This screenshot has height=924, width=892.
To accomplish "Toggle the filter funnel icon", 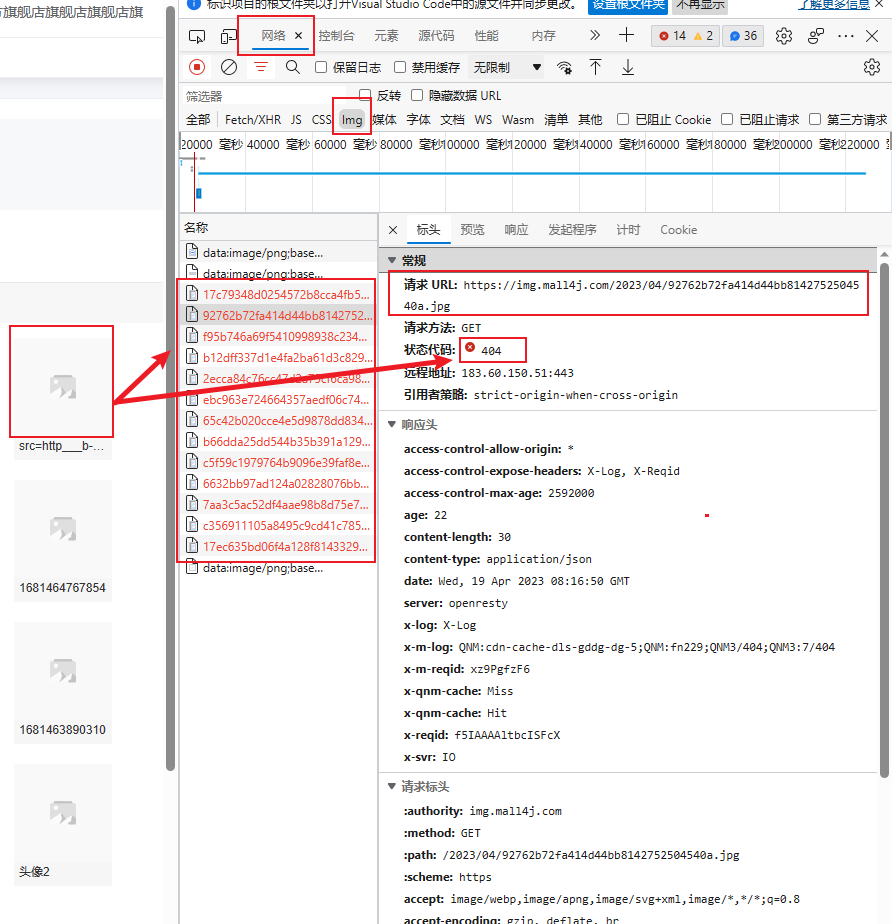I will (261, 67).
